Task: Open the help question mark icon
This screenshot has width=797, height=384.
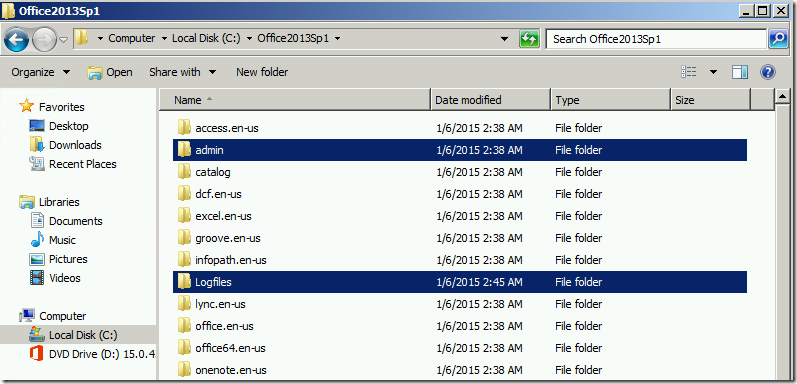Action: (x=768, y=72)
